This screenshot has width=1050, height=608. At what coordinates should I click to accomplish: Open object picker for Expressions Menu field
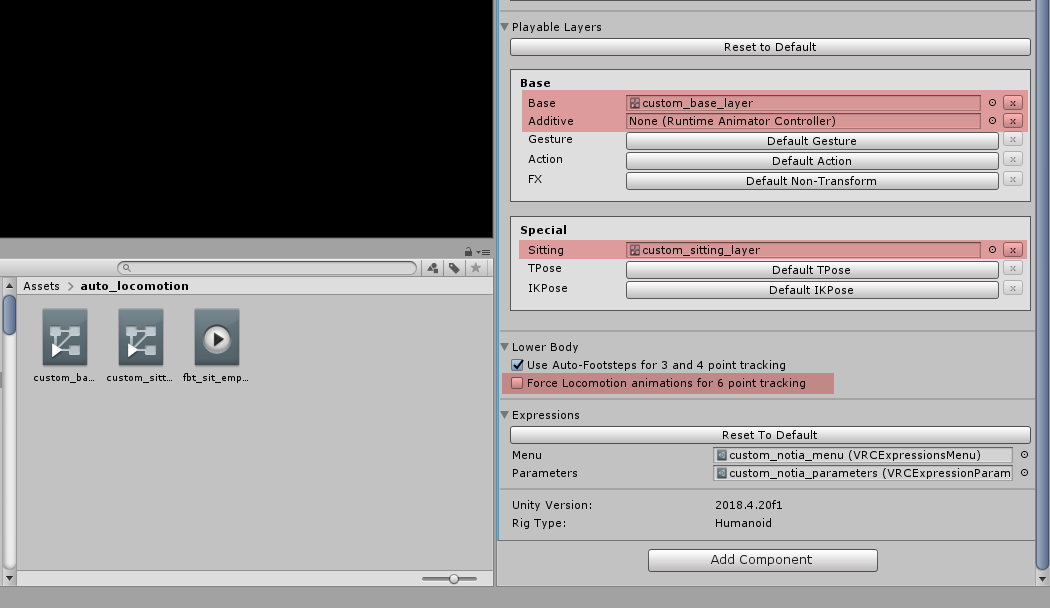(x=1024, y=455)
